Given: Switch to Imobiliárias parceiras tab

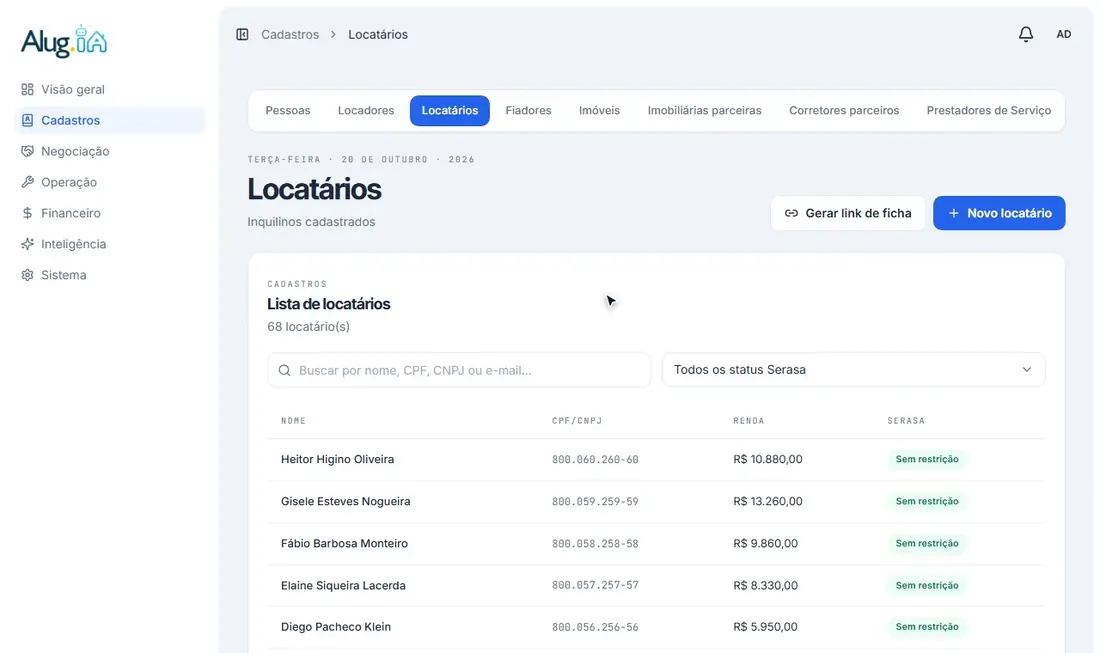Looking at the screenshot, I should (x=704, y=110).
